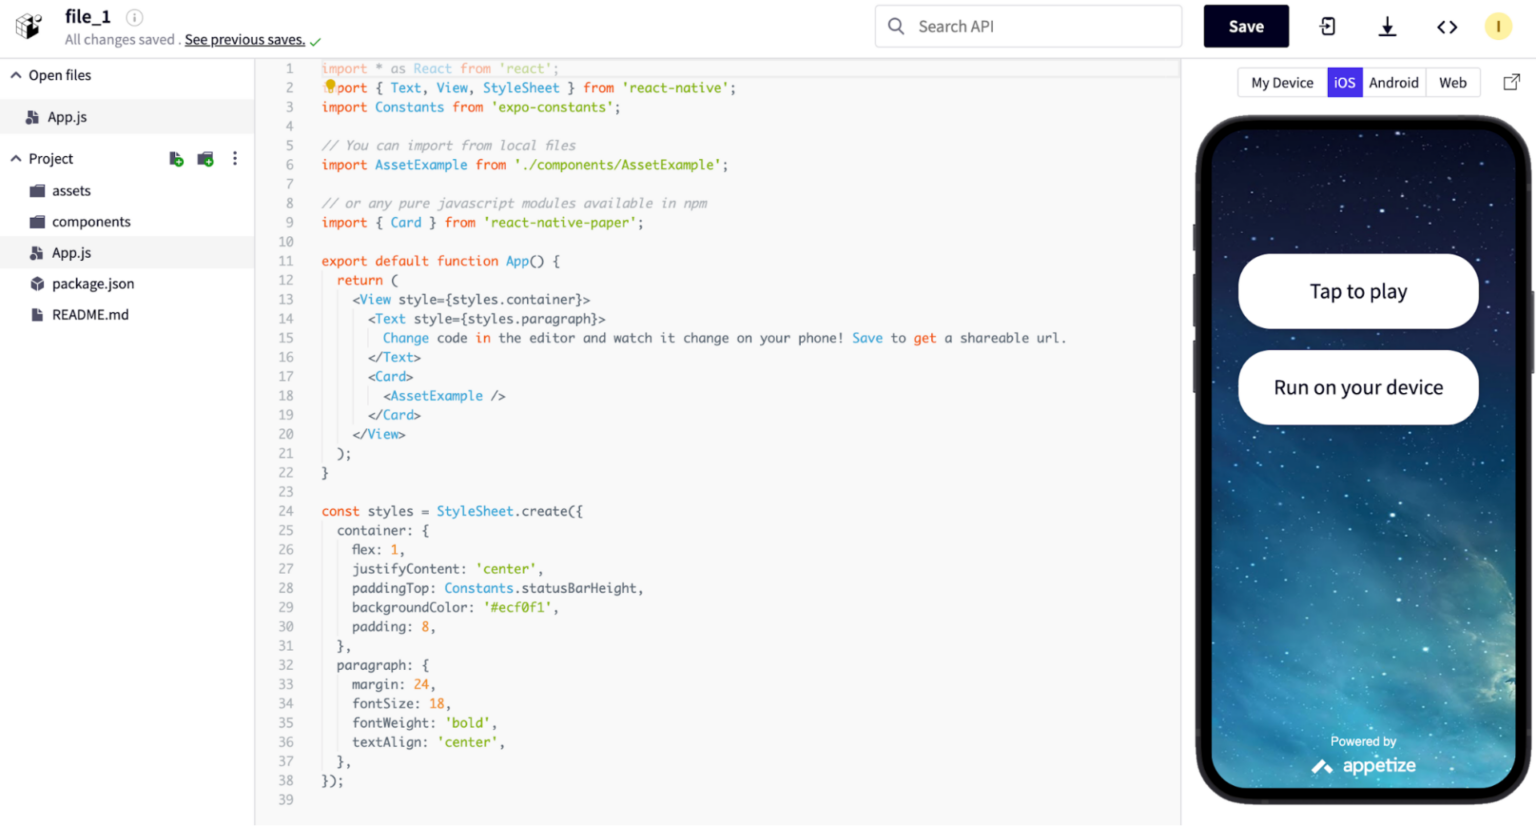Download the project as a zip
The width and height of the screenshot is (1536, 826).
pyautogui.click(x=1388, y=27)
